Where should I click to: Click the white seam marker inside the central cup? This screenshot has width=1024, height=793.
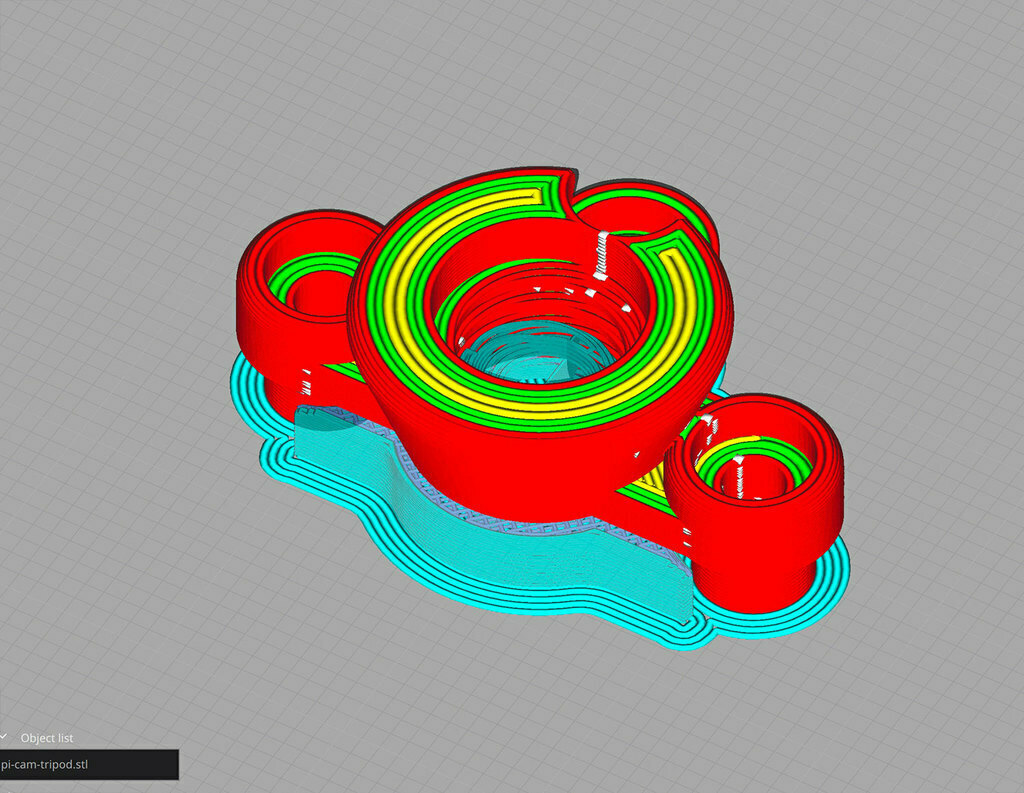[602, 256]
